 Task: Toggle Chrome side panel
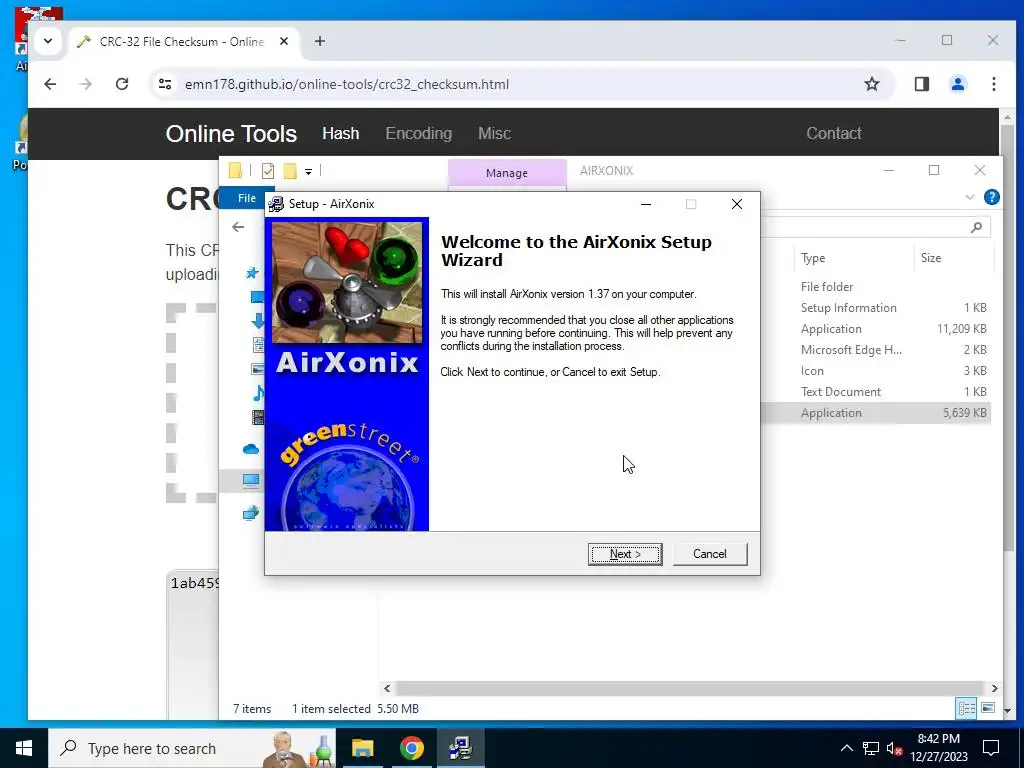click(x=921, y=84)
